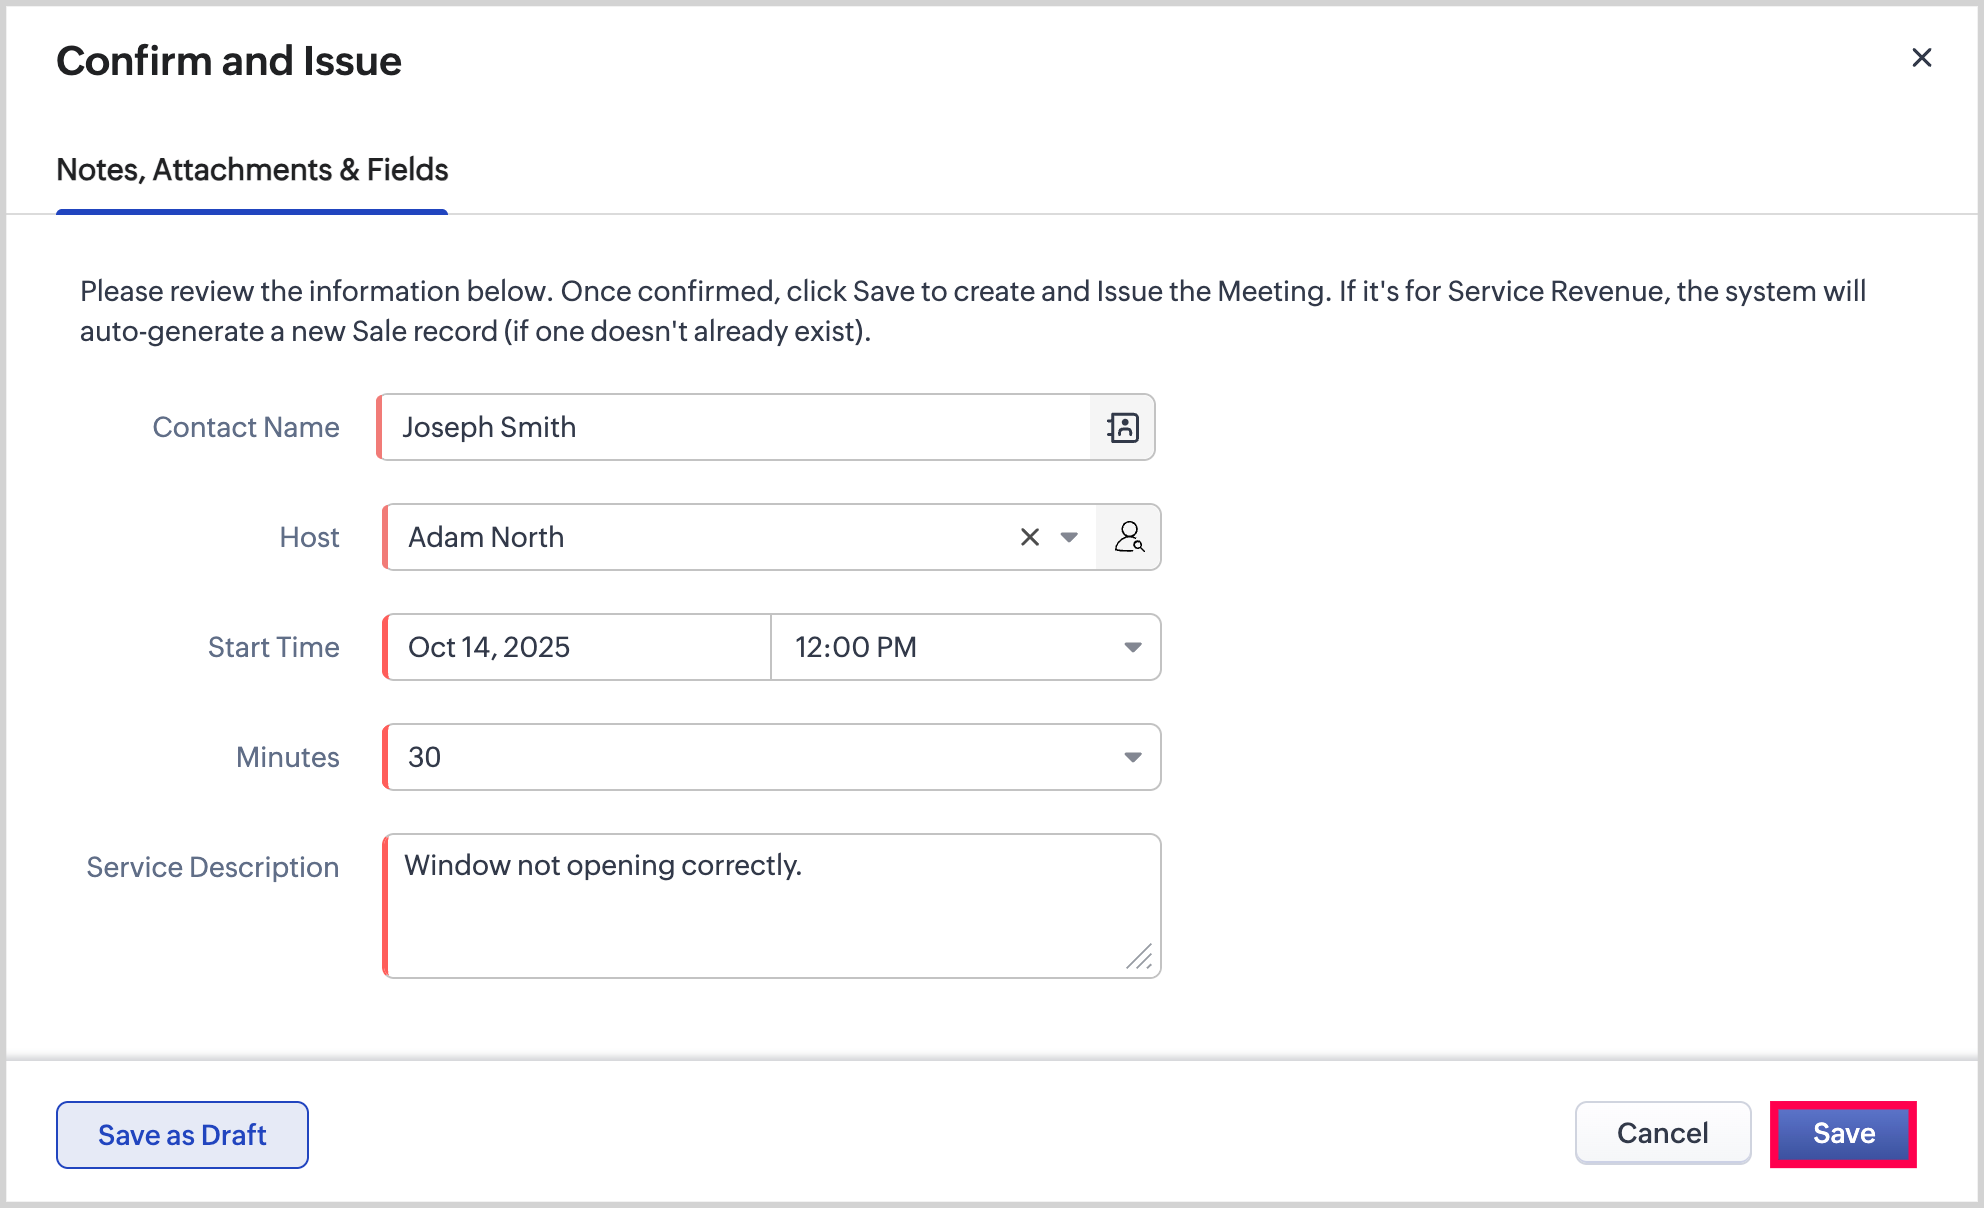Click Save as Draft
This screenshot has width=1984, height=1208.
(182, 1135)
